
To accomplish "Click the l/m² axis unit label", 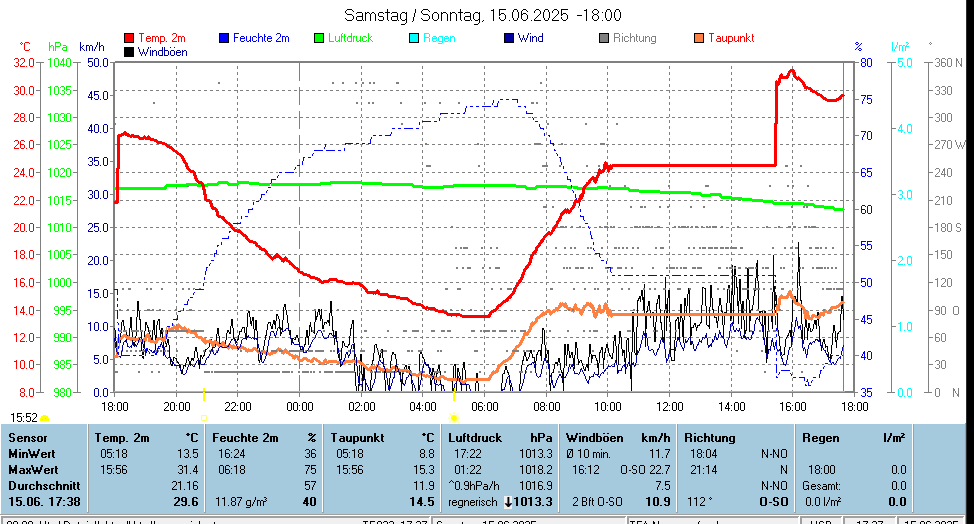I will click(x=900, y=47).
